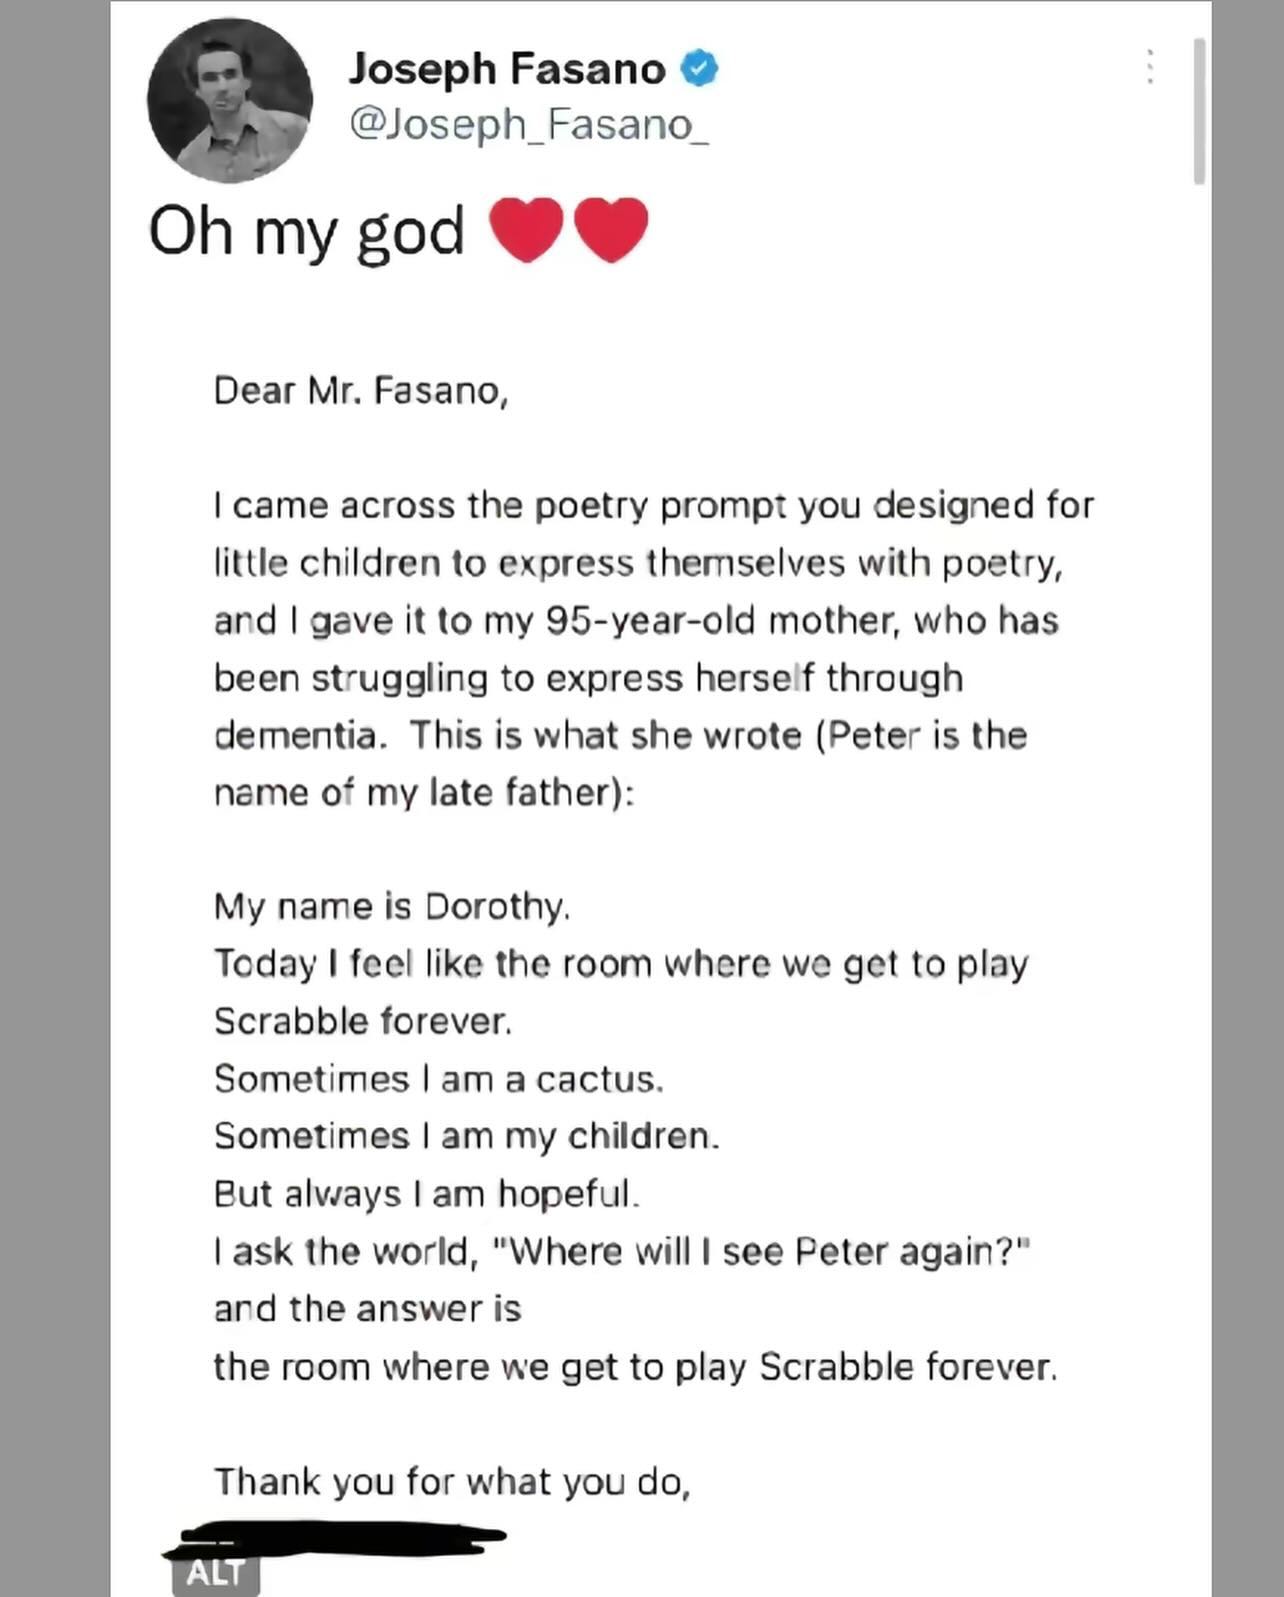The width and height of the screenshot is (1284, 1597).
Task: Click the blacked-out signature scribble
Action: pos(335,1540)
